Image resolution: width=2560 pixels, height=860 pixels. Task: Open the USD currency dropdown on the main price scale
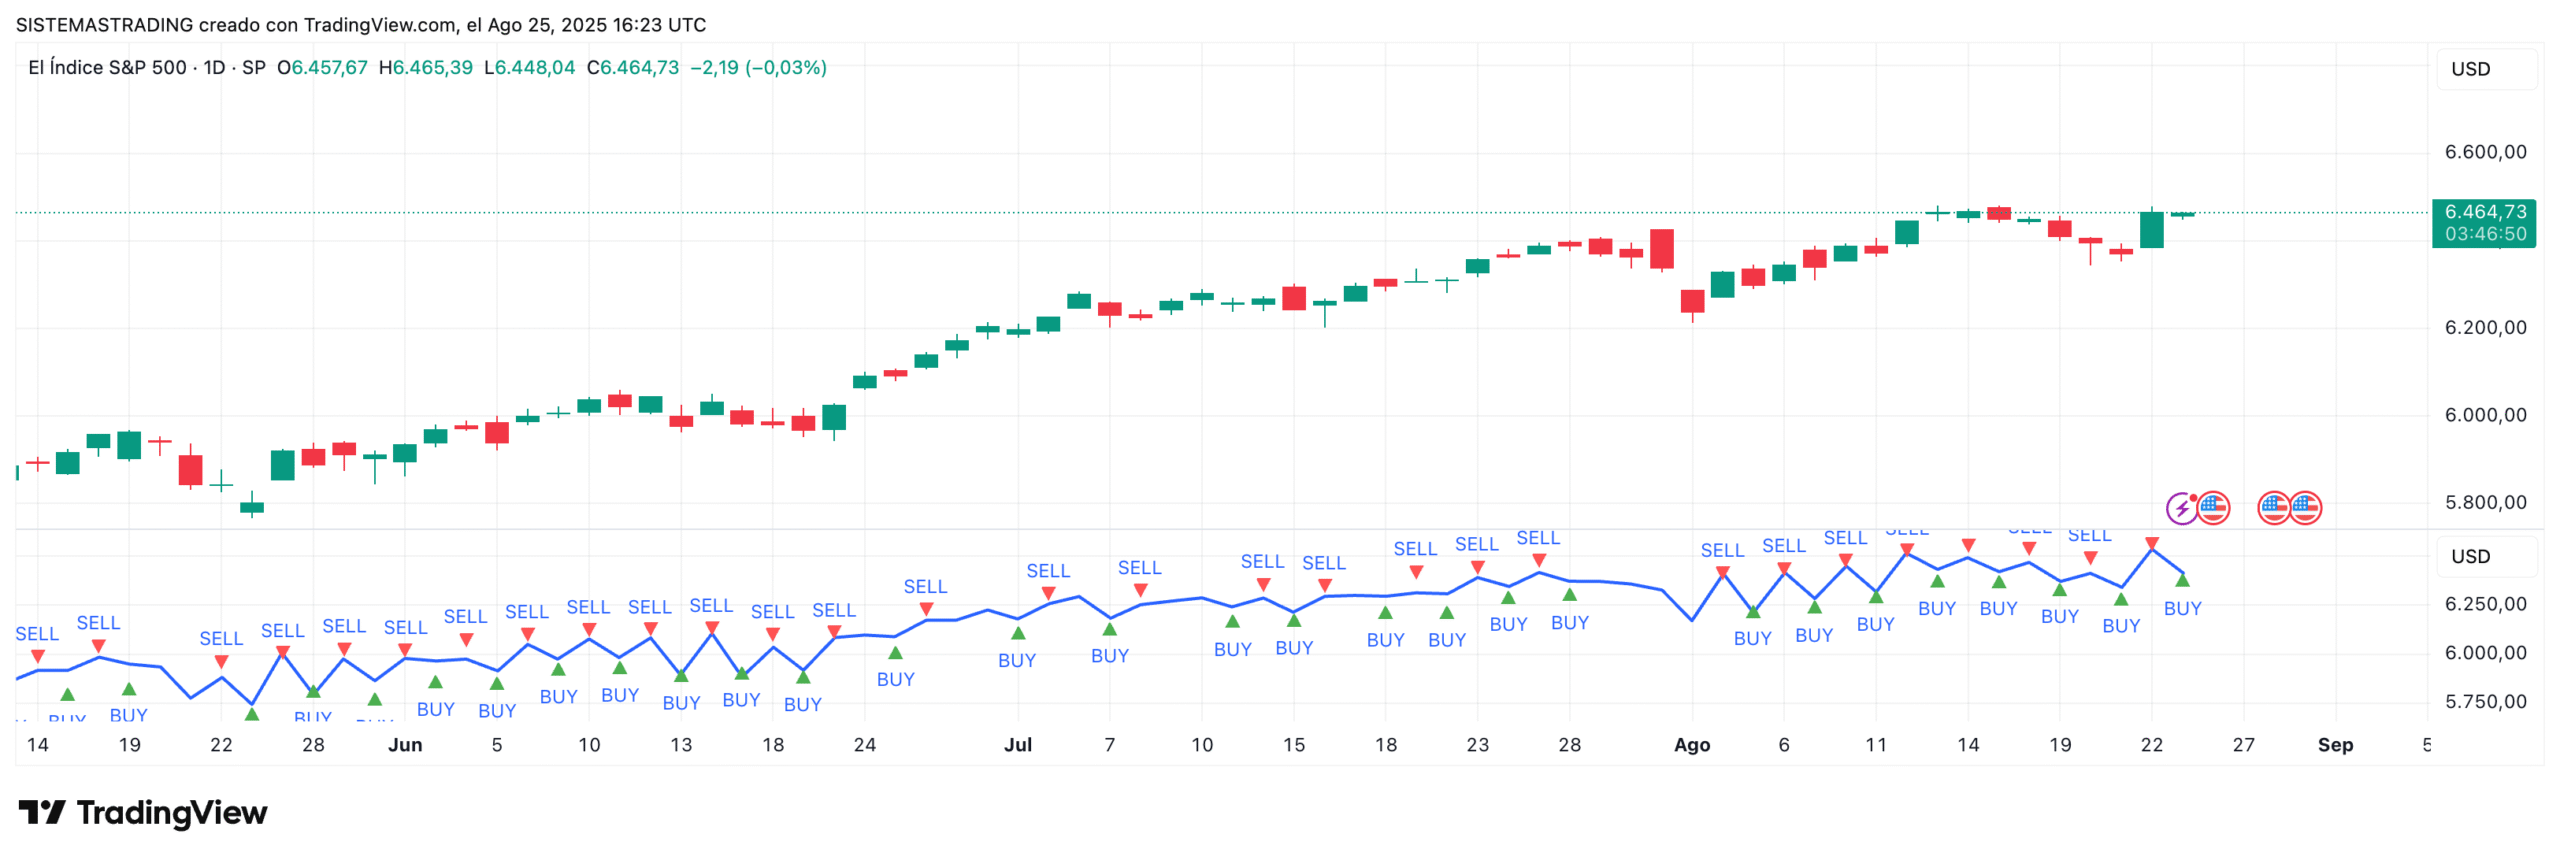(x=2485, y=69)
